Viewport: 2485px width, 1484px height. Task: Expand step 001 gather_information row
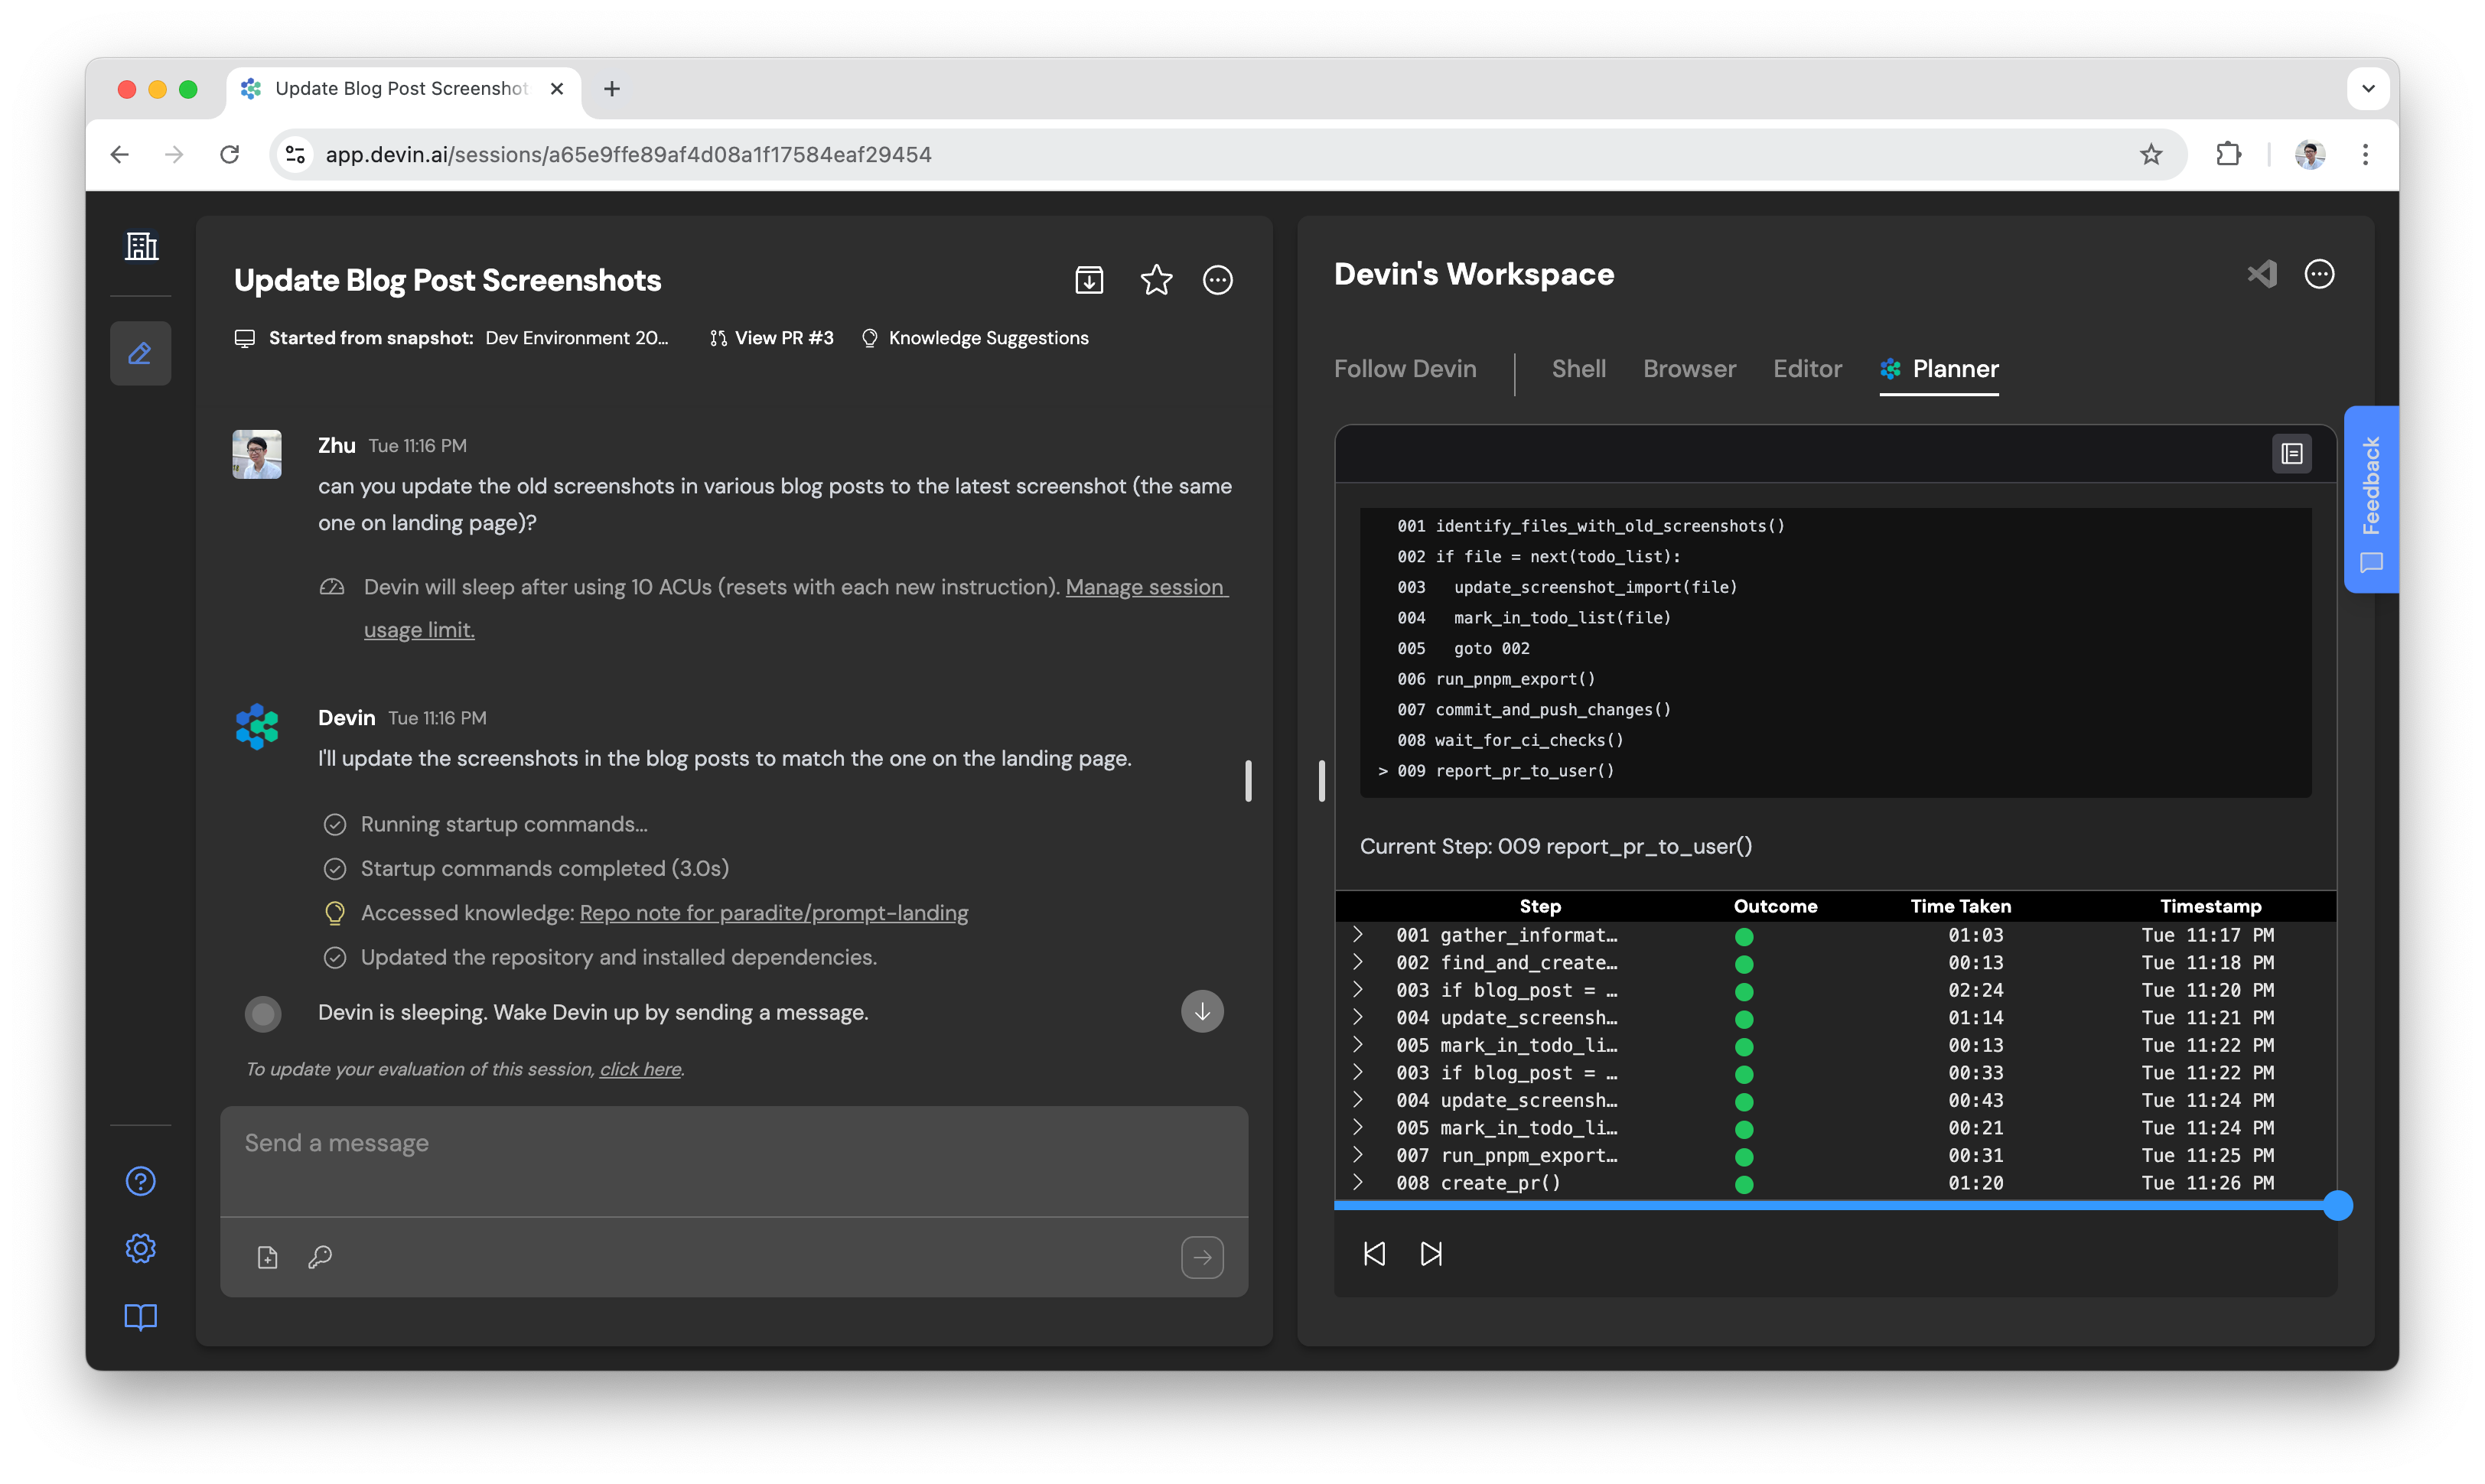coord(1358,935)
